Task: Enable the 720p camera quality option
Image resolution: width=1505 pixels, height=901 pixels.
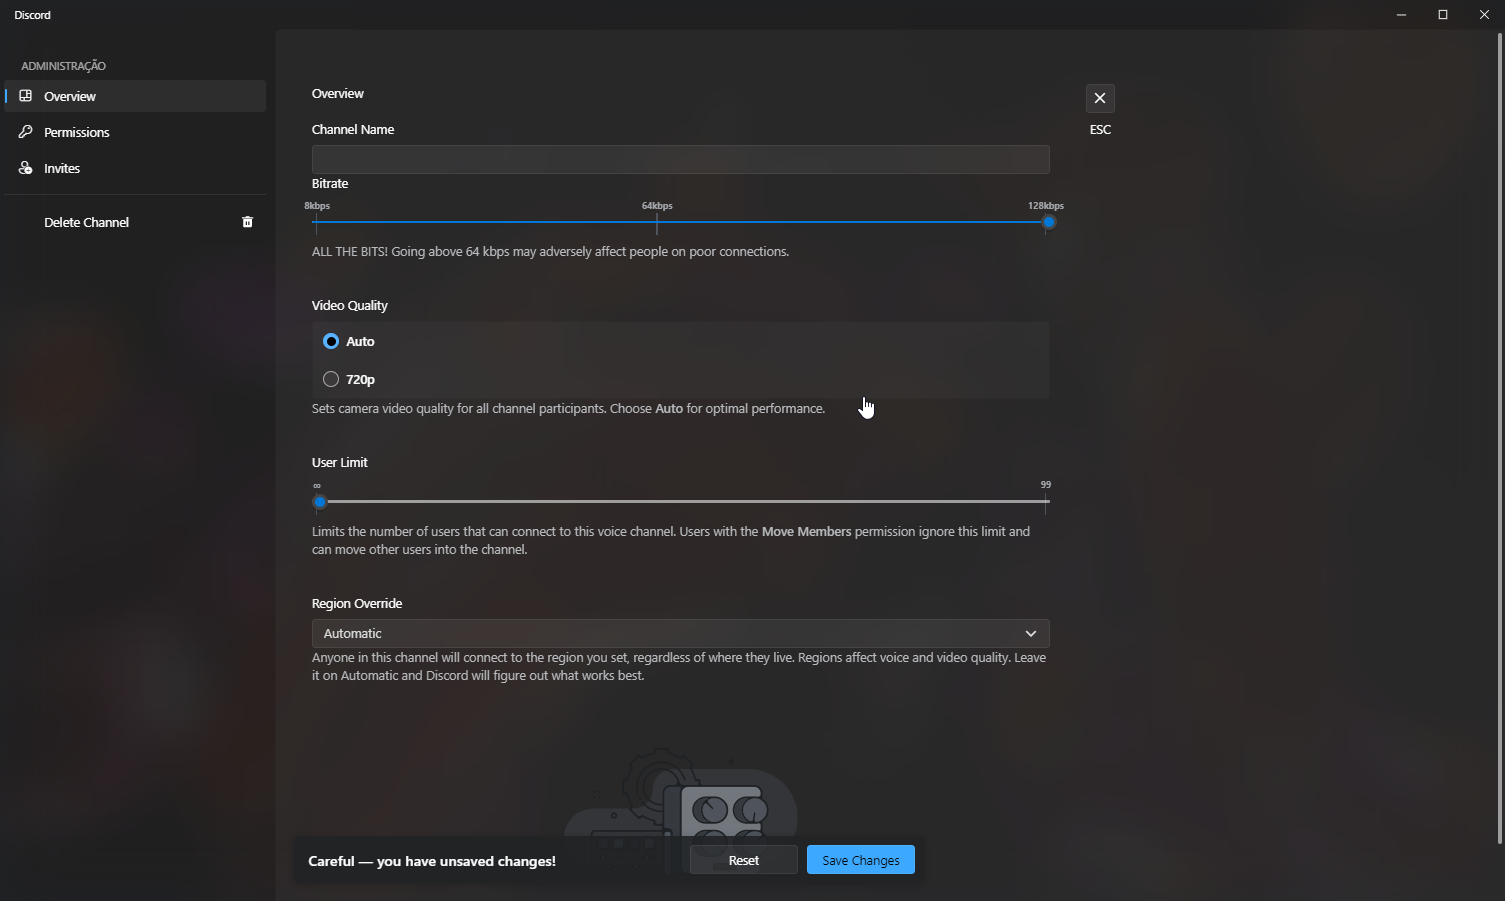Action: pos(330,378)
